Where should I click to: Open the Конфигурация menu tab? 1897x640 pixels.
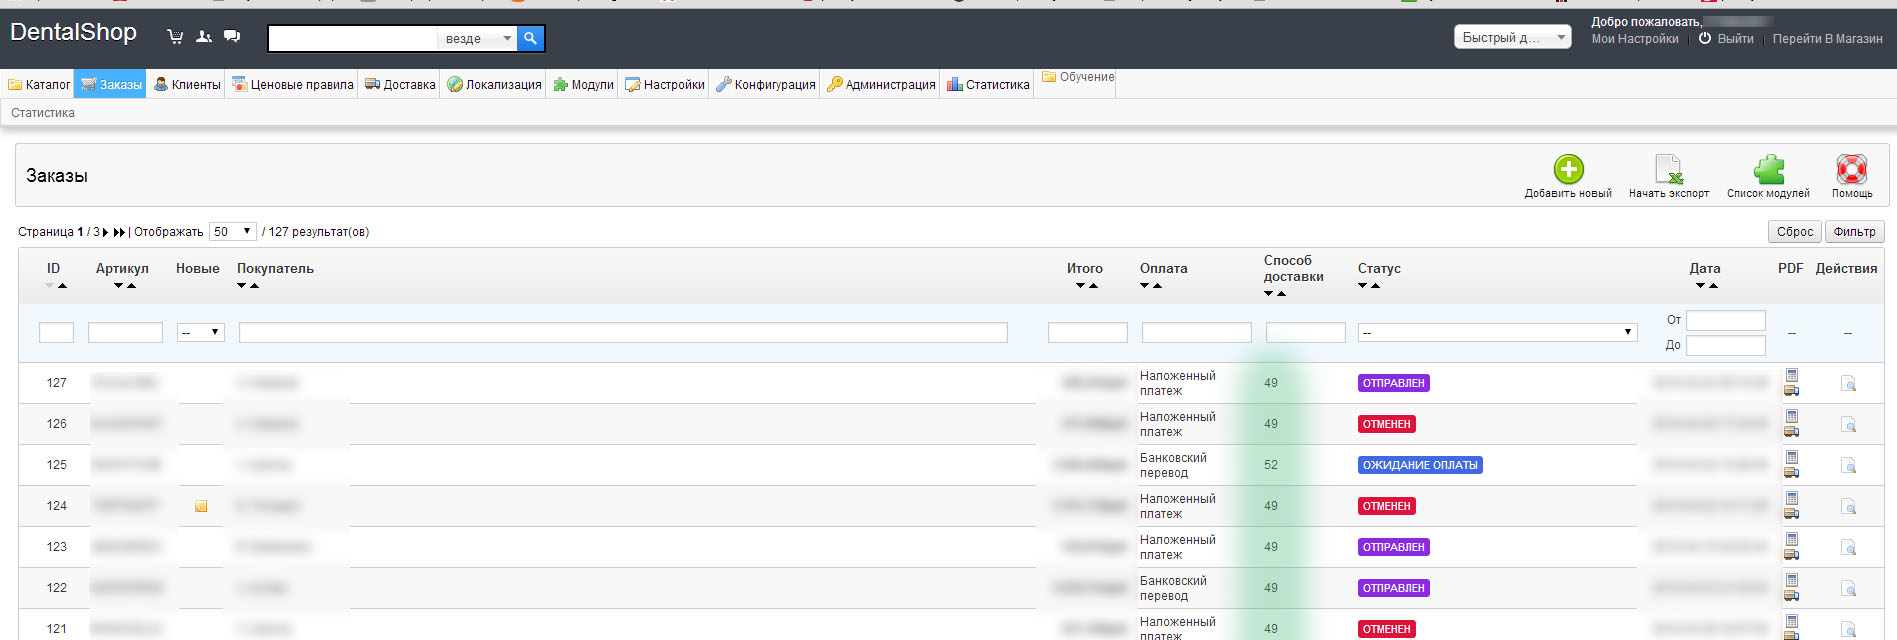click(765, 85)
